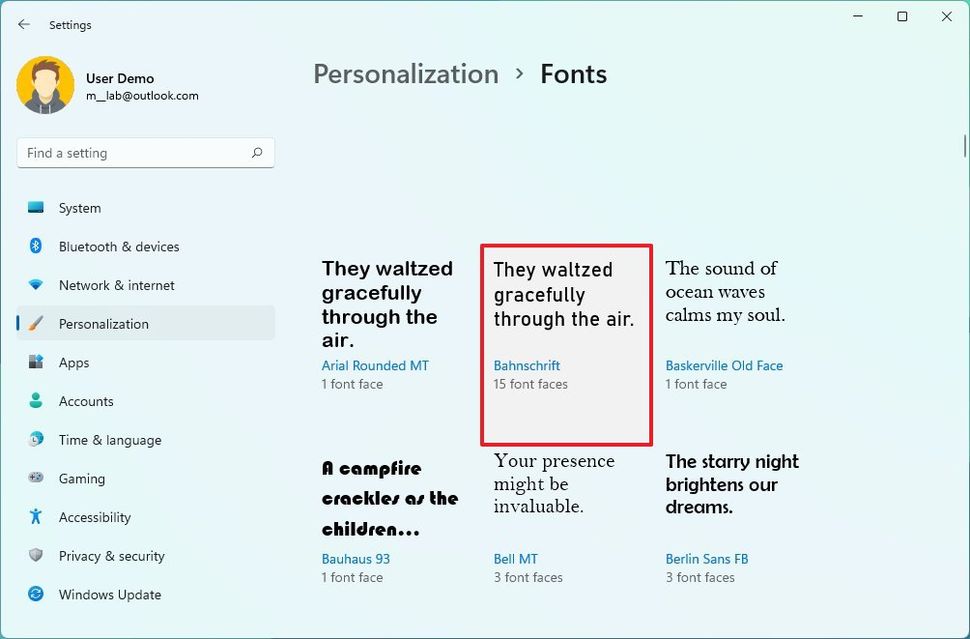Open the Bahnschrift font details
Image resolution: width=970 pixels, height=639 pixels.
tap(566, 343)
